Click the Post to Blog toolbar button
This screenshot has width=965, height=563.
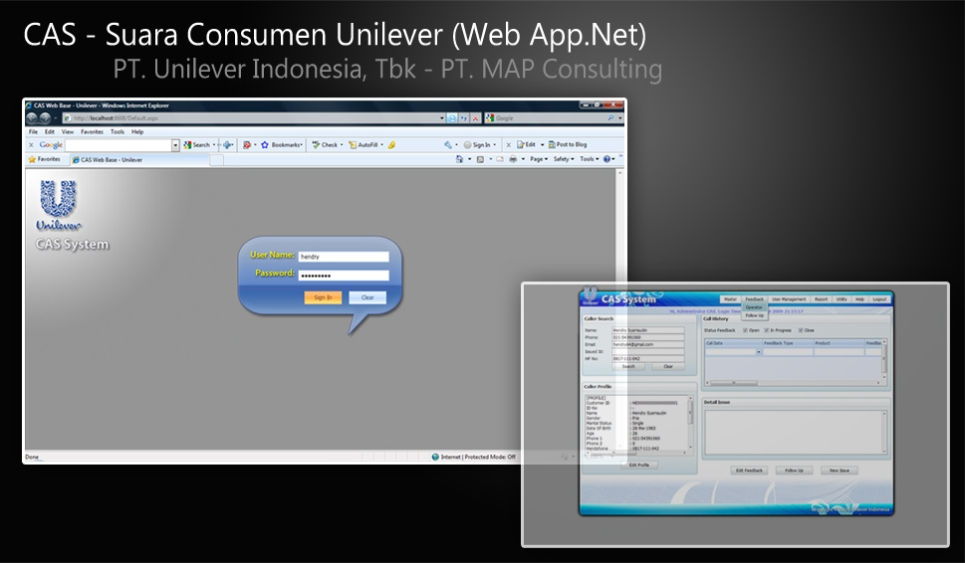[567, 145]
